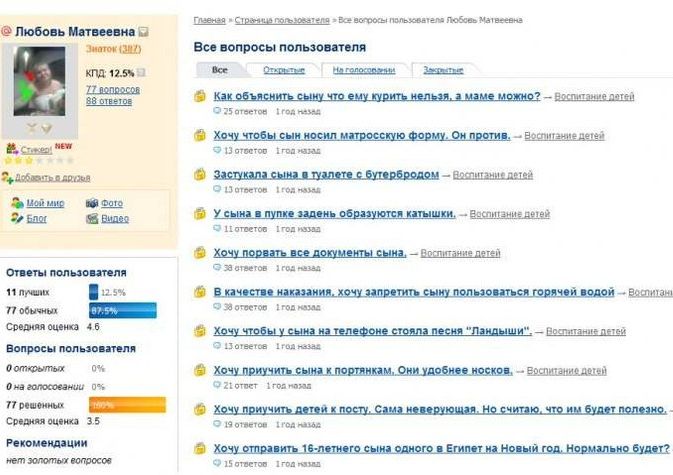The width and height of the screenshot is (673, 475).
Task: Open the Фото link icon
Action: (92, 203)
